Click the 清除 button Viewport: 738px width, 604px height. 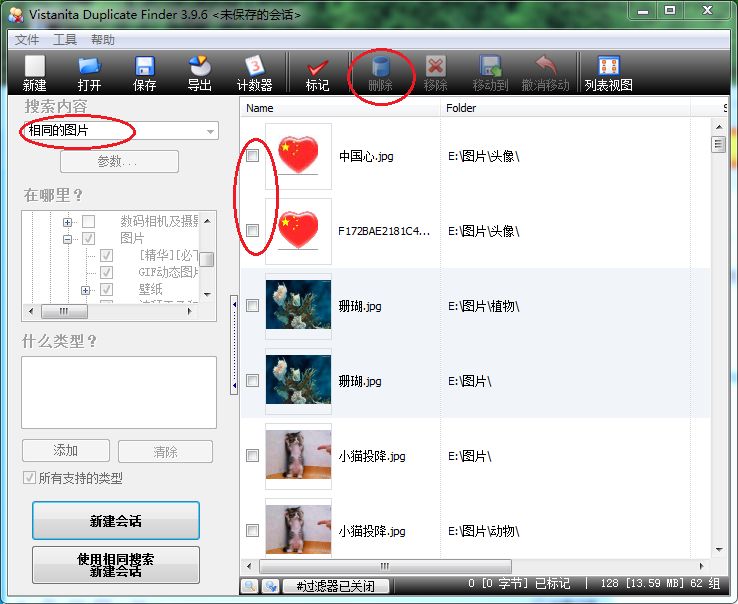point(165,452)
